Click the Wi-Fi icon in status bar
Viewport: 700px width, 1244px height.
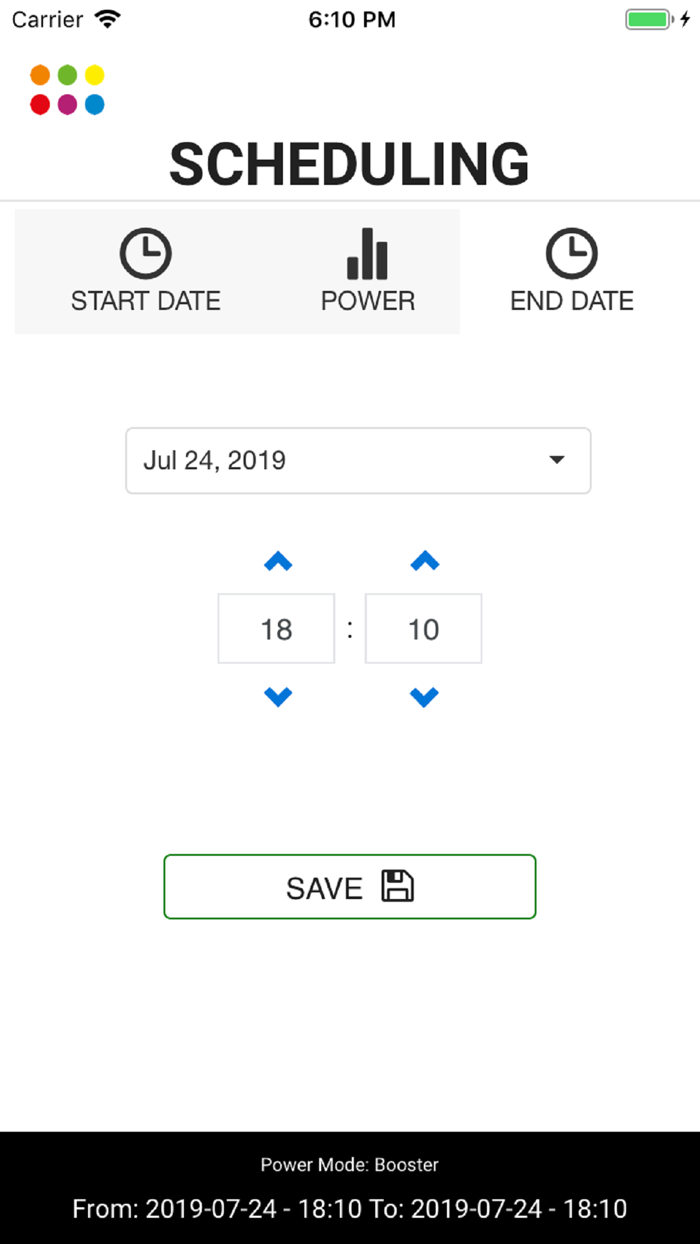coord(108,17)
